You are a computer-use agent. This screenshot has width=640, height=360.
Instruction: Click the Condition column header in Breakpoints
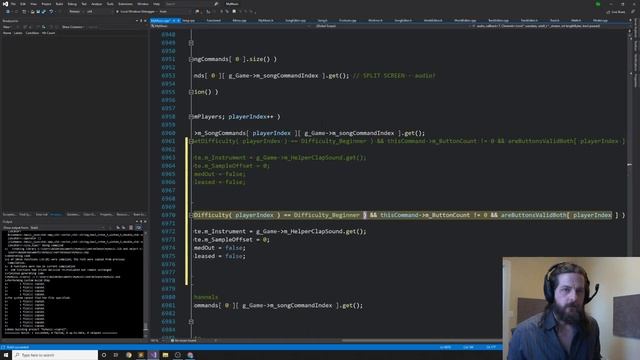click(x=32, y=33)
